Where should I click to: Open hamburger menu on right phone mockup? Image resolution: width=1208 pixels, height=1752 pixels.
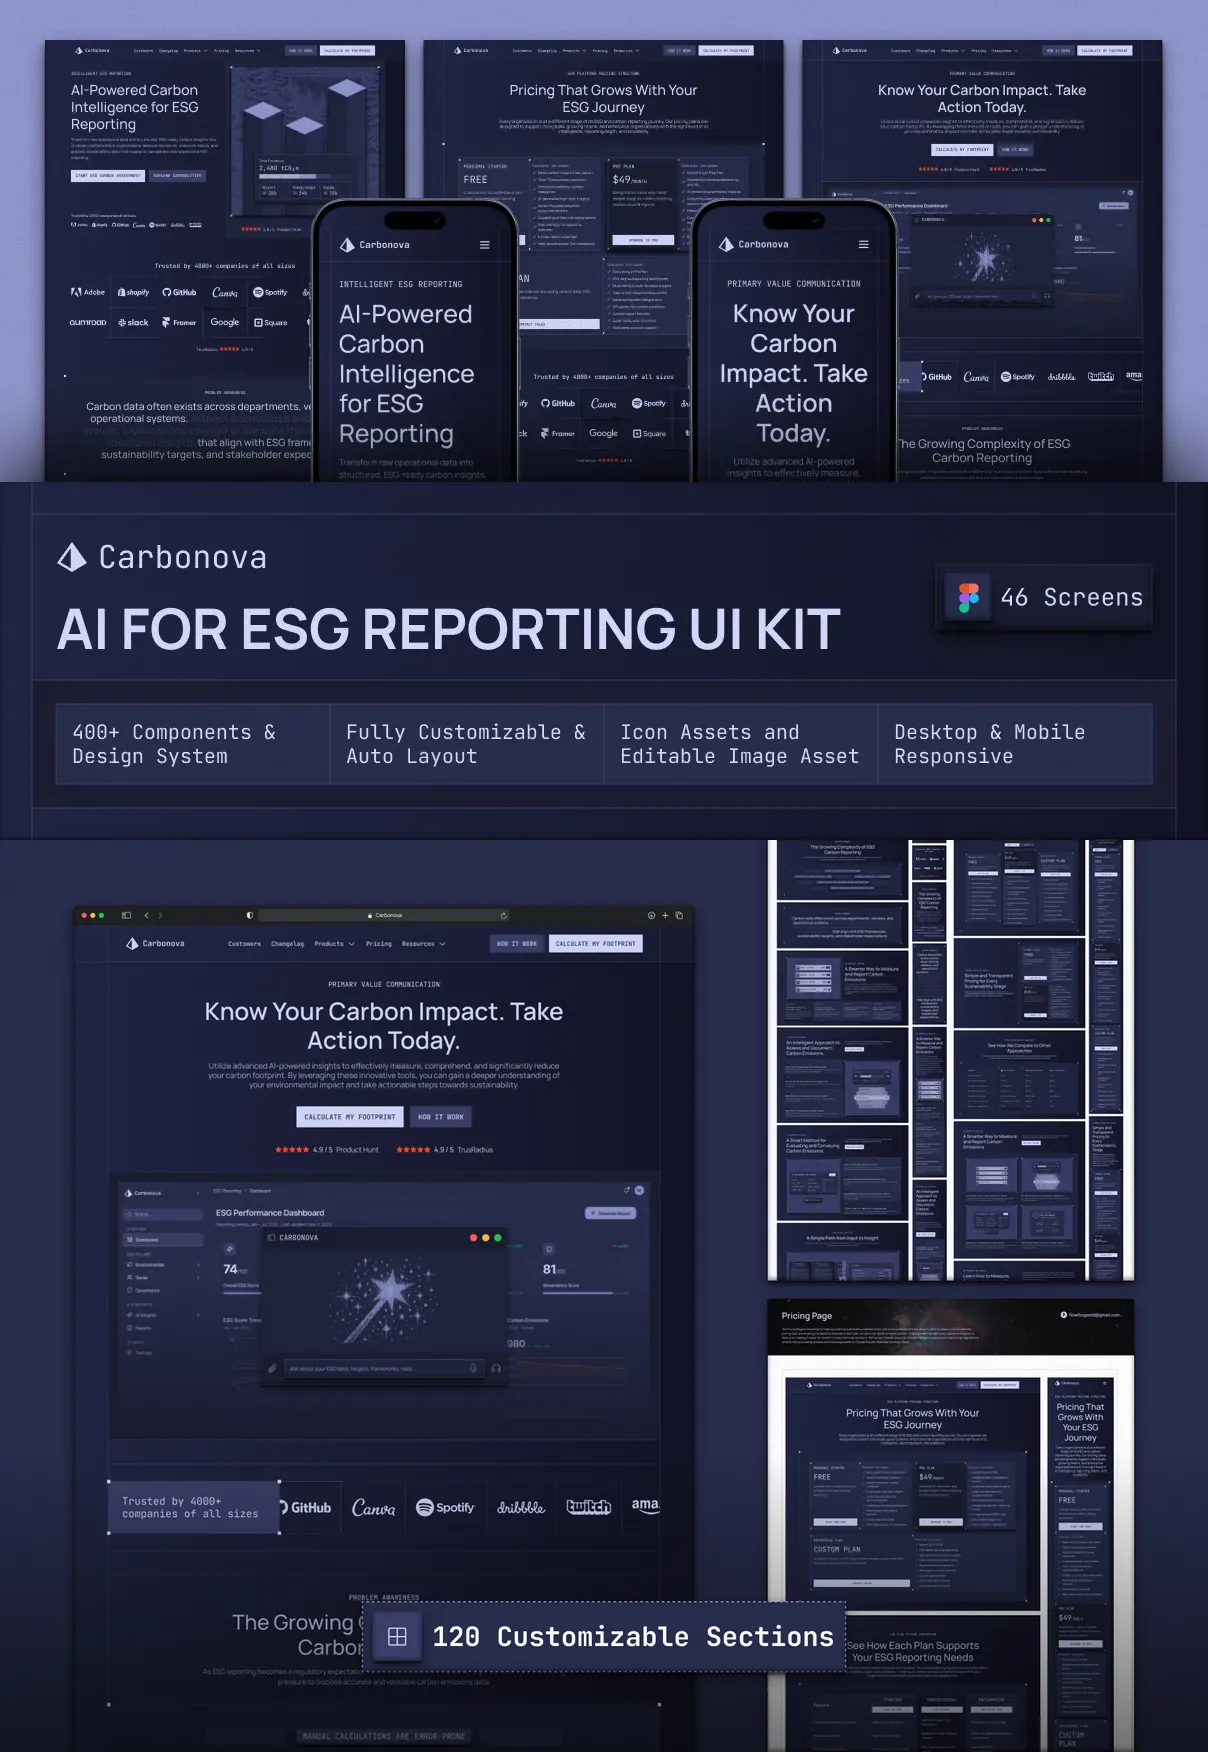(863, 245)
